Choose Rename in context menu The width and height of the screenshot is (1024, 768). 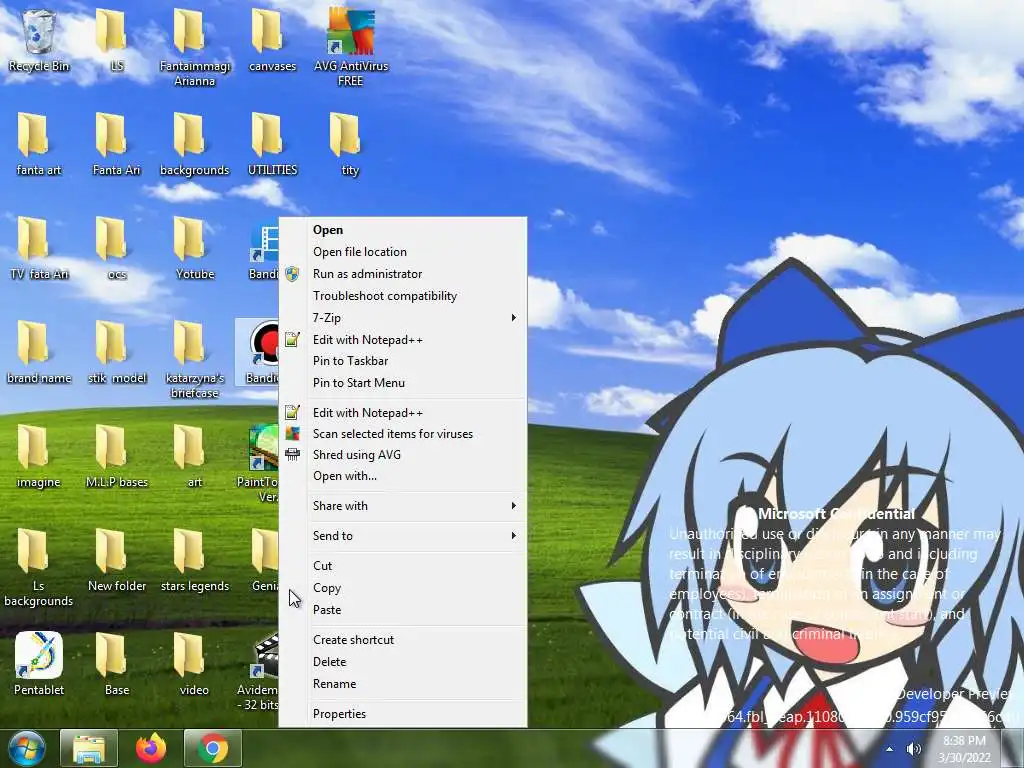pyautogui.click(x=403, y=684)
